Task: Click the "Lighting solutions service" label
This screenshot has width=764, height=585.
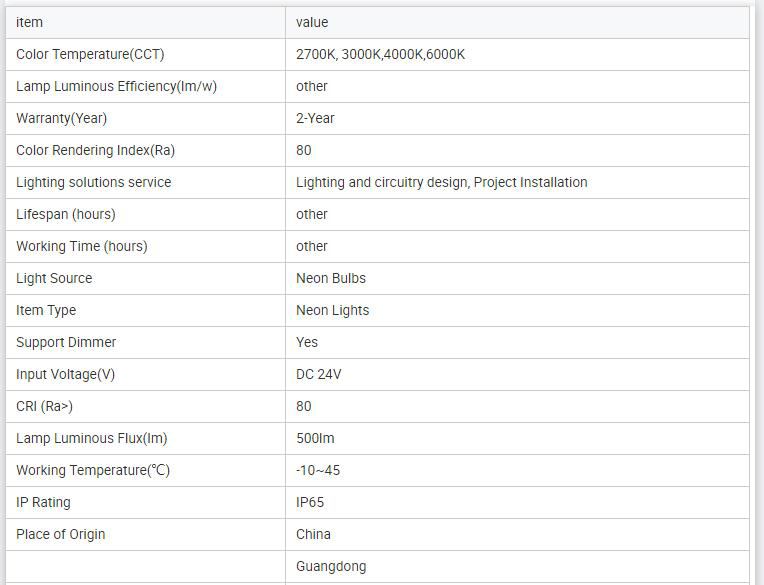Action: click(93, 183)
